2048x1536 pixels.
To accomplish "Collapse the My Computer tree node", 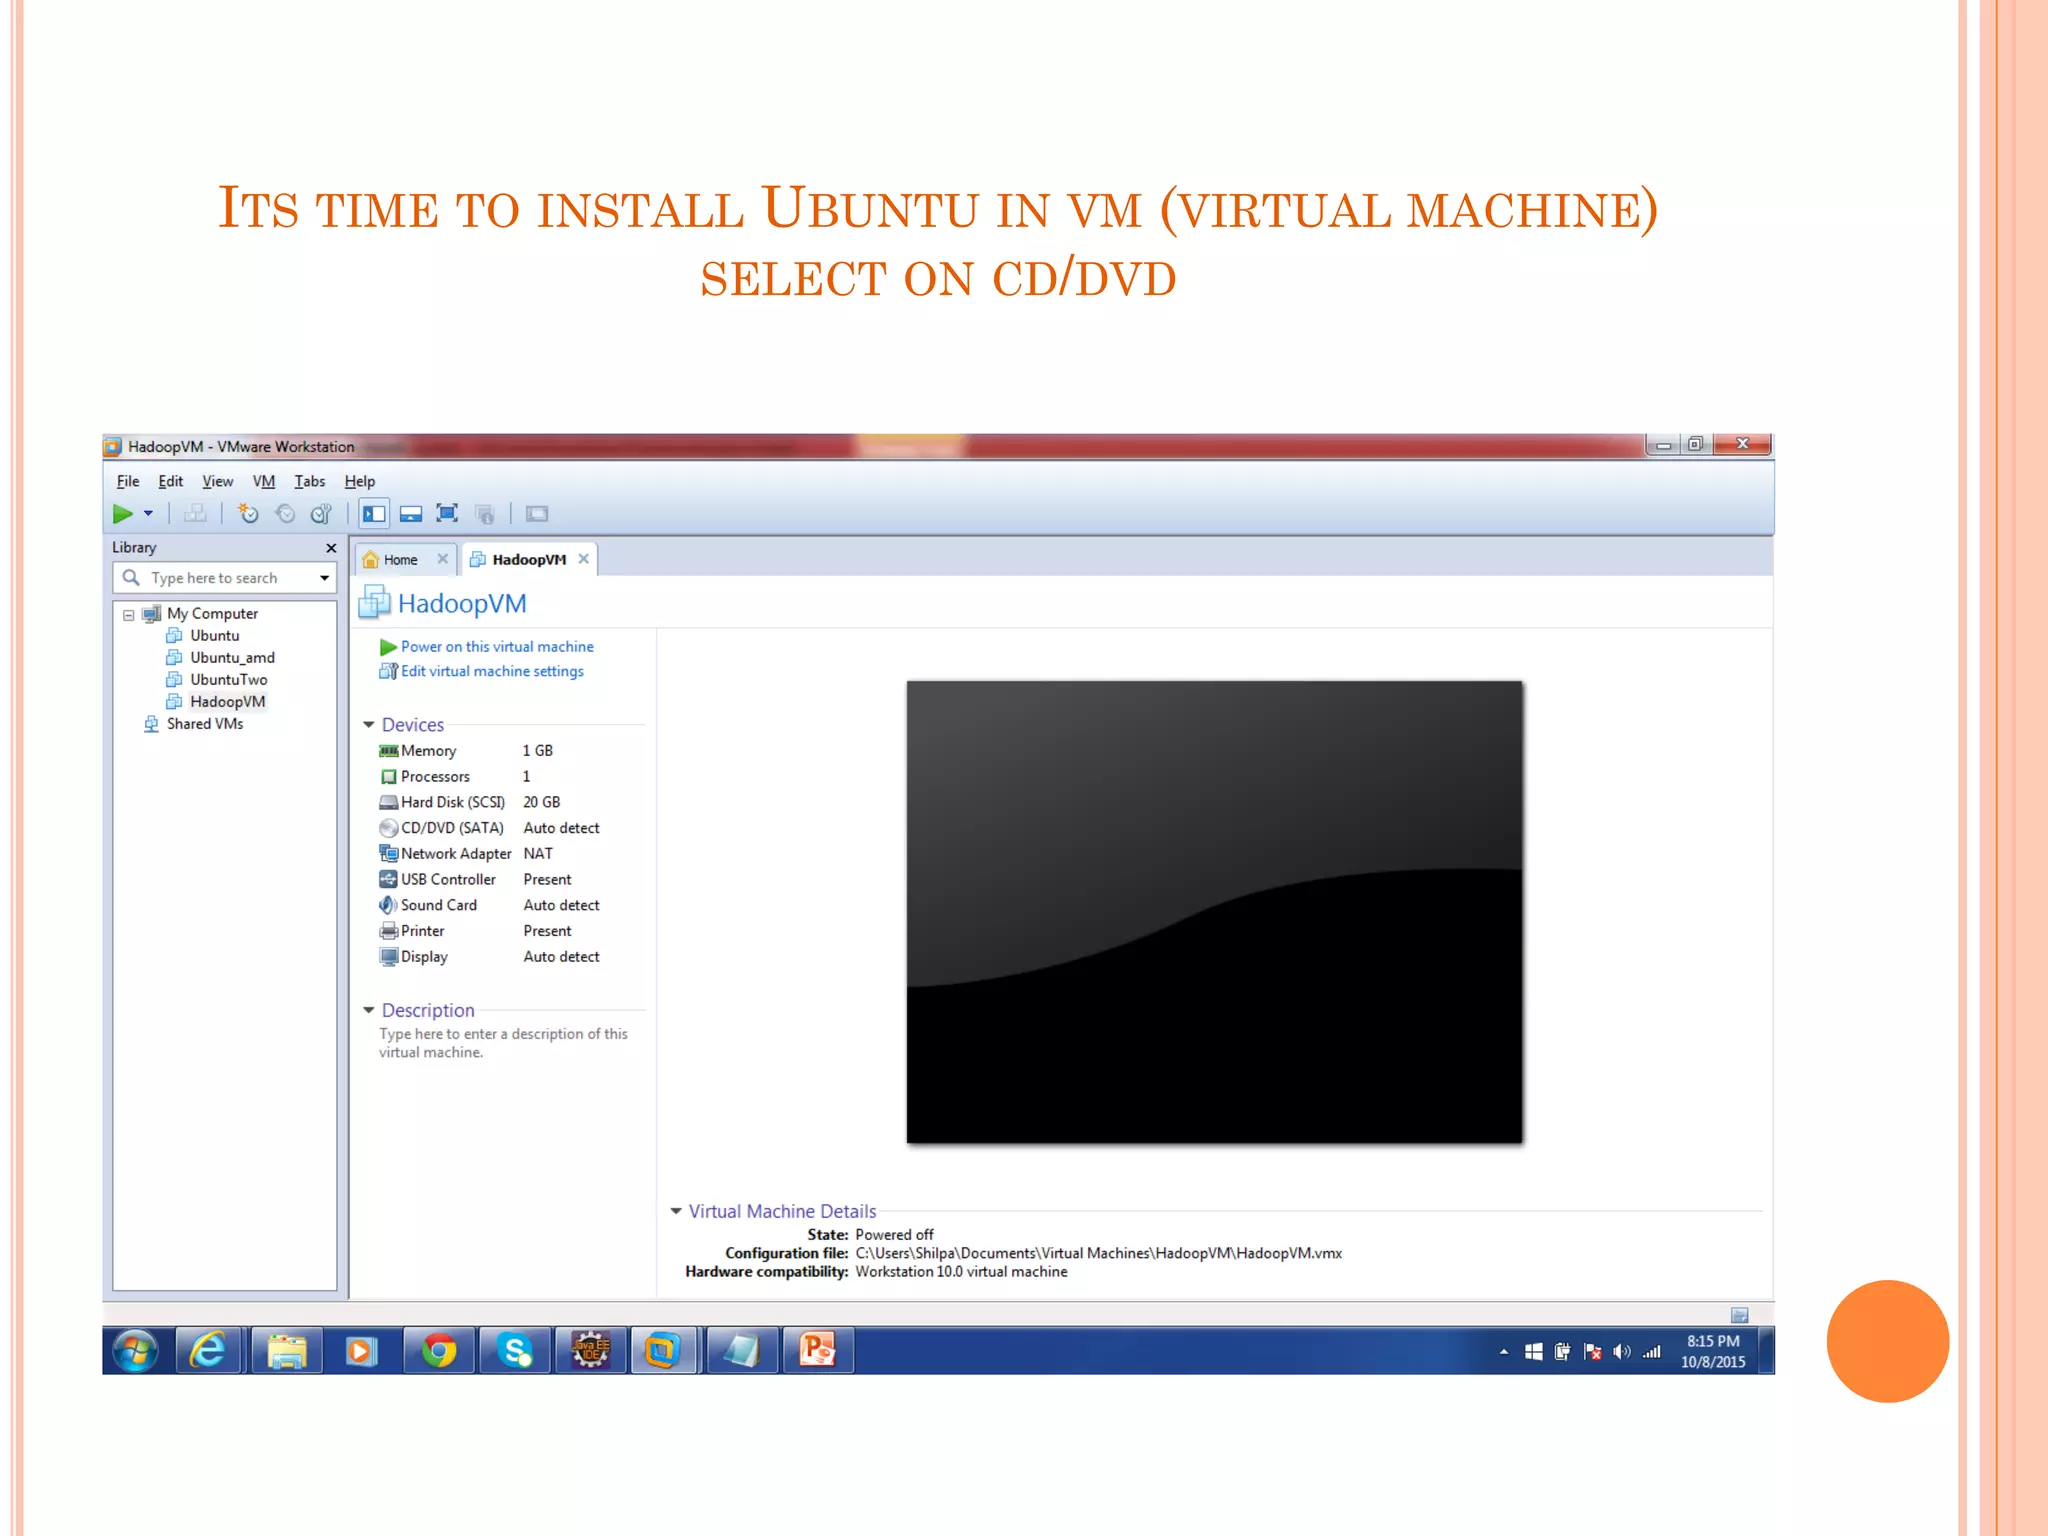I will [x=128, y=614].
